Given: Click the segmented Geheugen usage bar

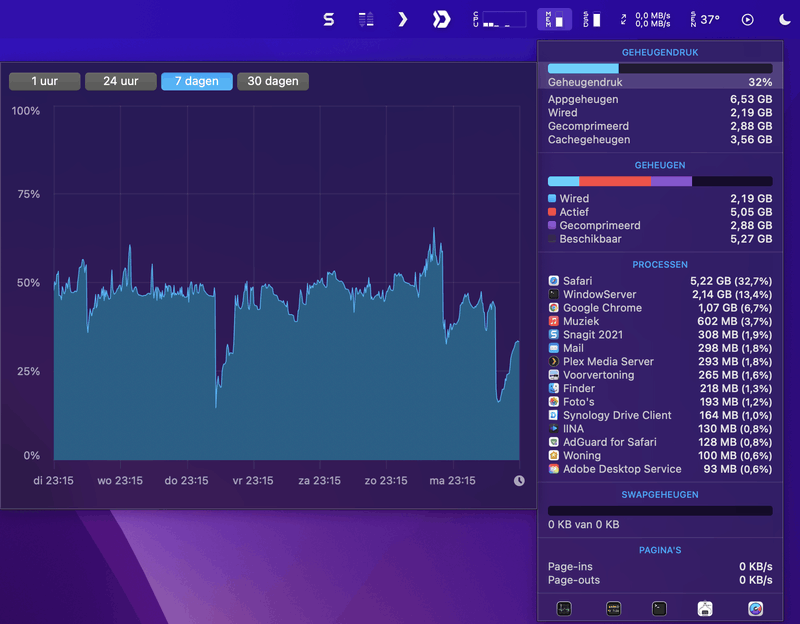Looking at the screenshot, I should pos(660,181).
